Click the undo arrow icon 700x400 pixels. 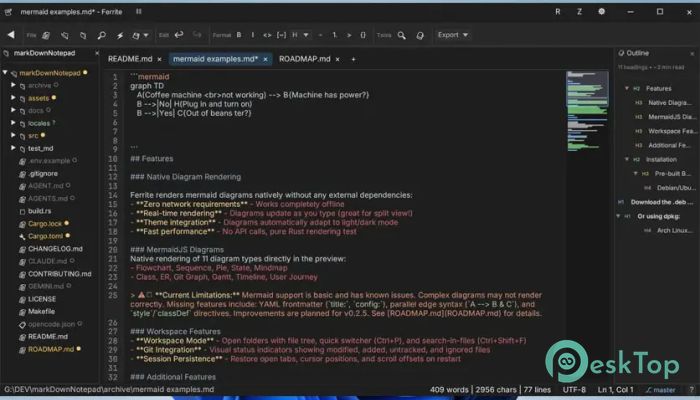click(x=179, y=35)
